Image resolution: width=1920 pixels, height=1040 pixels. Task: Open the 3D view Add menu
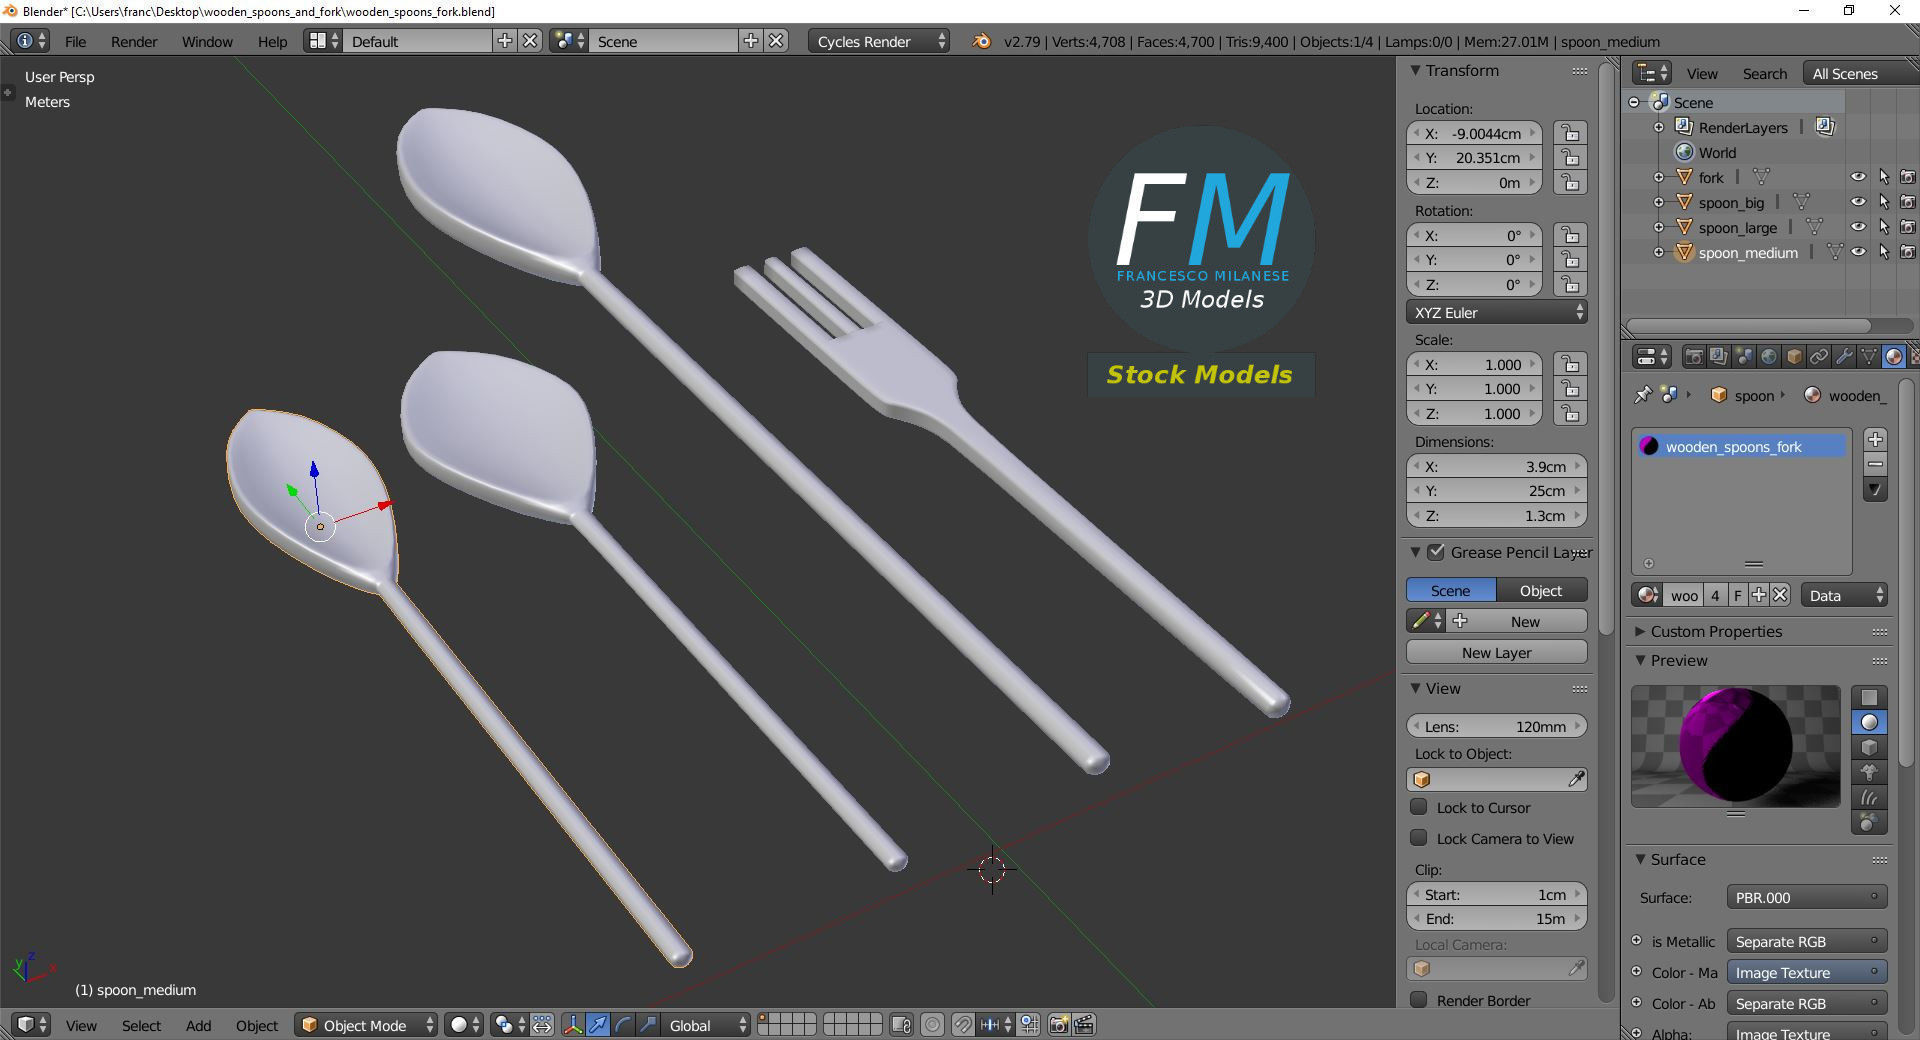click(x=198, y=1025)
